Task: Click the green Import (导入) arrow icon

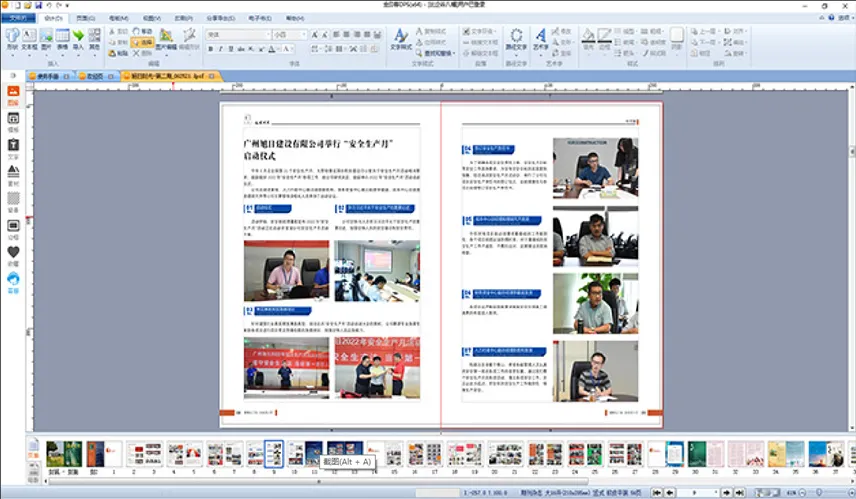Action: pyautogui.click(x=78, y=39)
